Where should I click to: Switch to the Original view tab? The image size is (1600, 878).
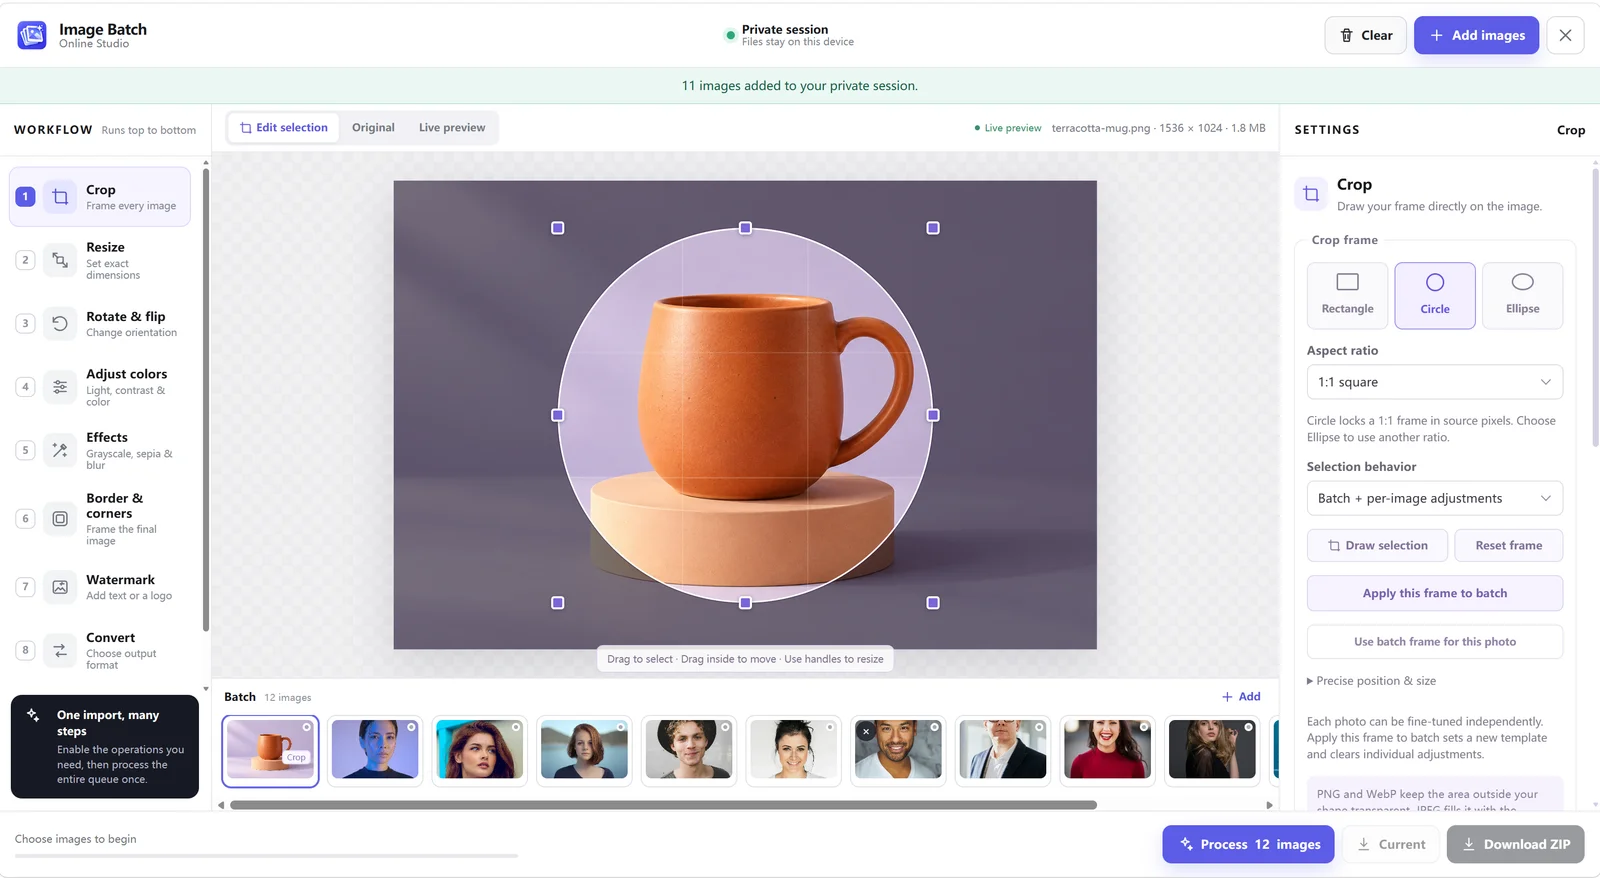click(373, 128)
